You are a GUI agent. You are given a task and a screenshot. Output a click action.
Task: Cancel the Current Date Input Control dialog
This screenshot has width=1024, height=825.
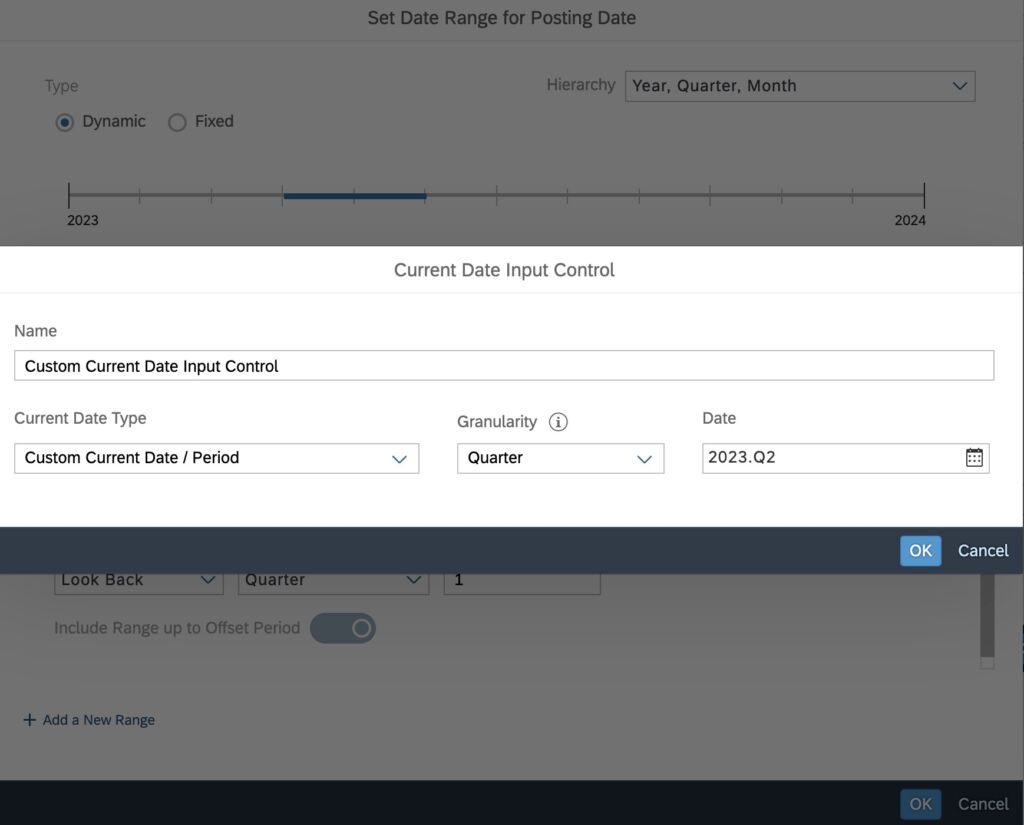click(x=983, y=551)
